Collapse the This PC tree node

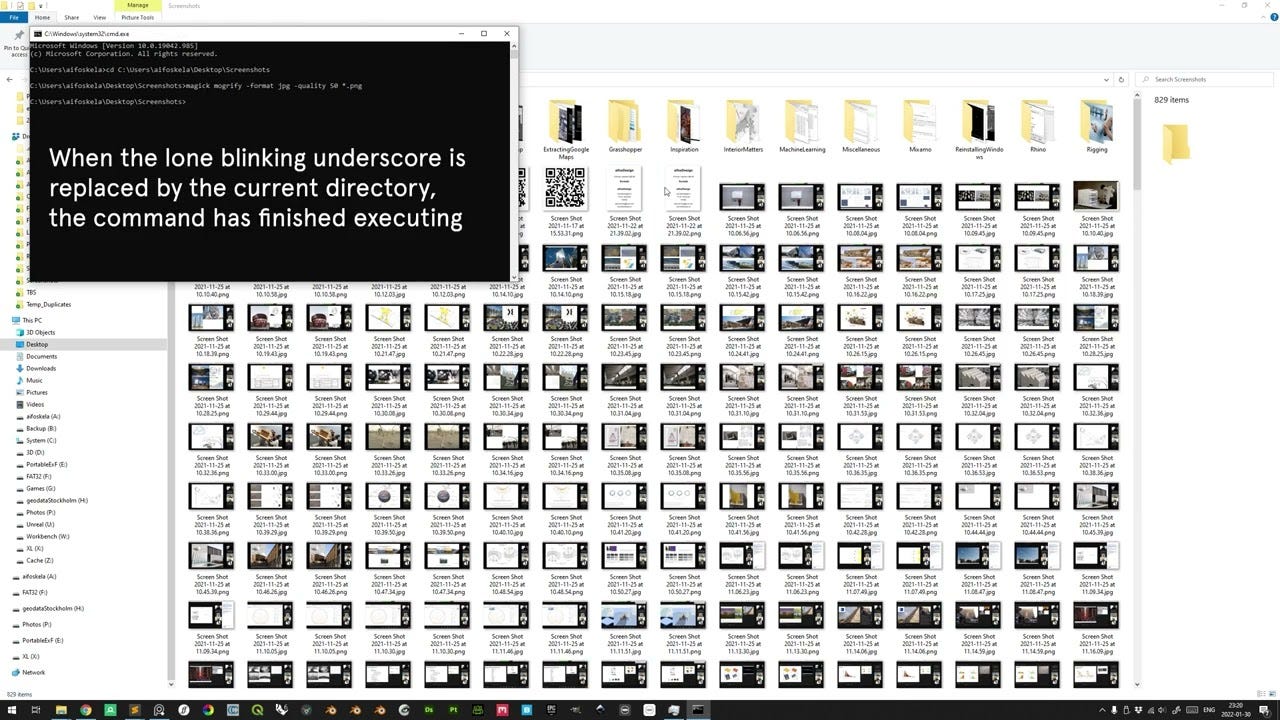(x=8, y=320)
